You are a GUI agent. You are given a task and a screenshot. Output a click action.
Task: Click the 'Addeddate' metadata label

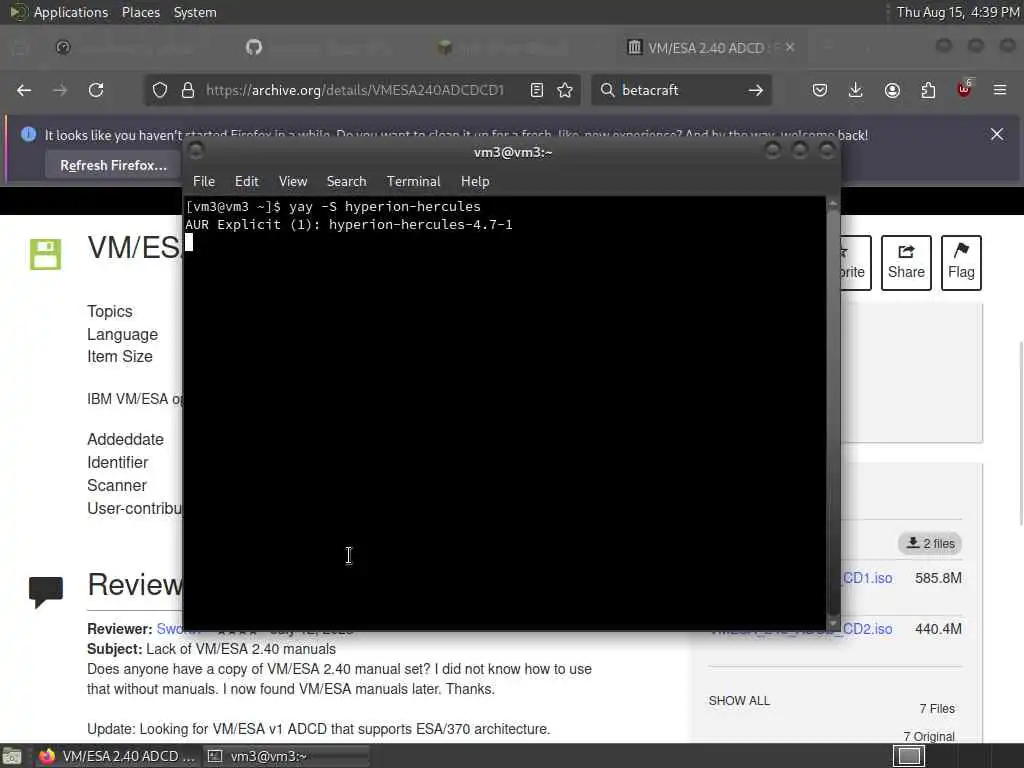tap(125, 439)
